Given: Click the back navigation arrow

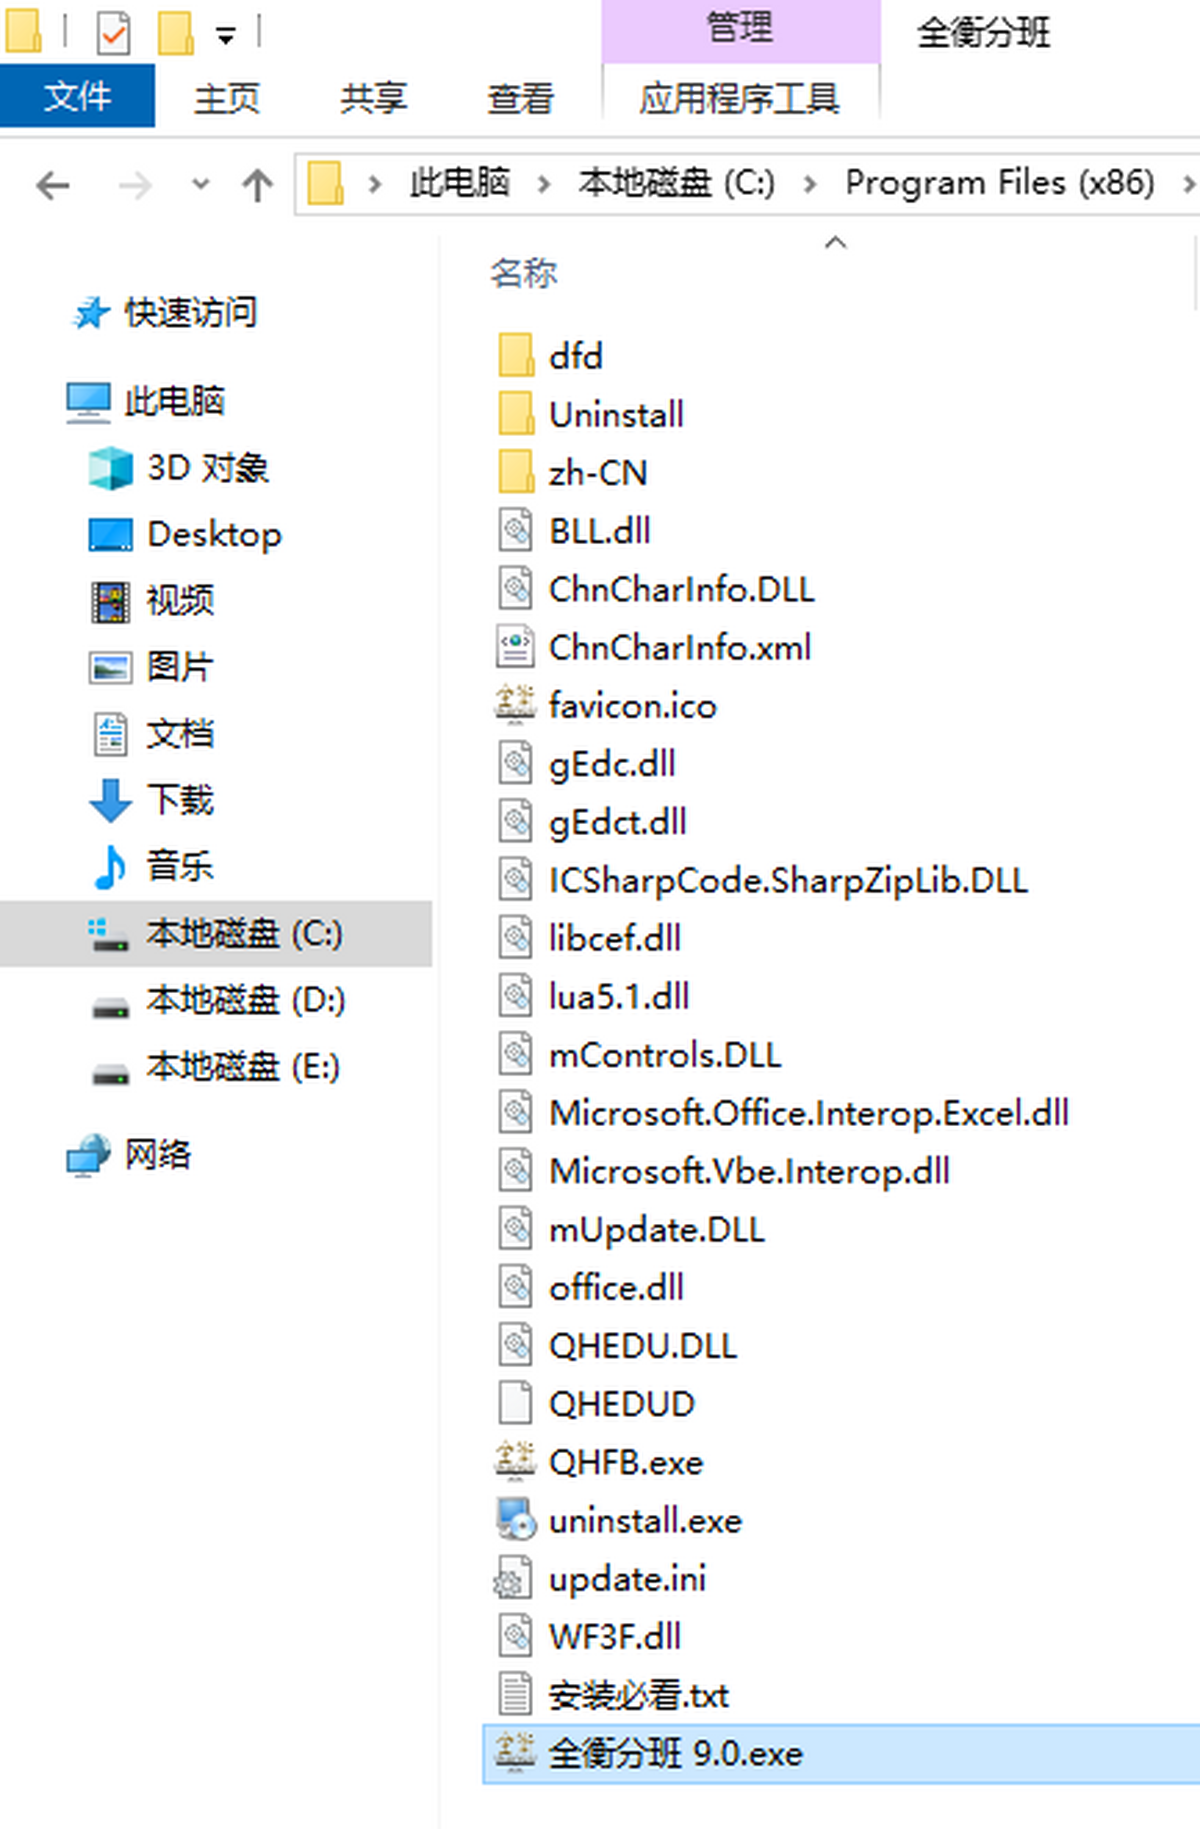Looking at the screenshot, I should [x=52, y=186].
